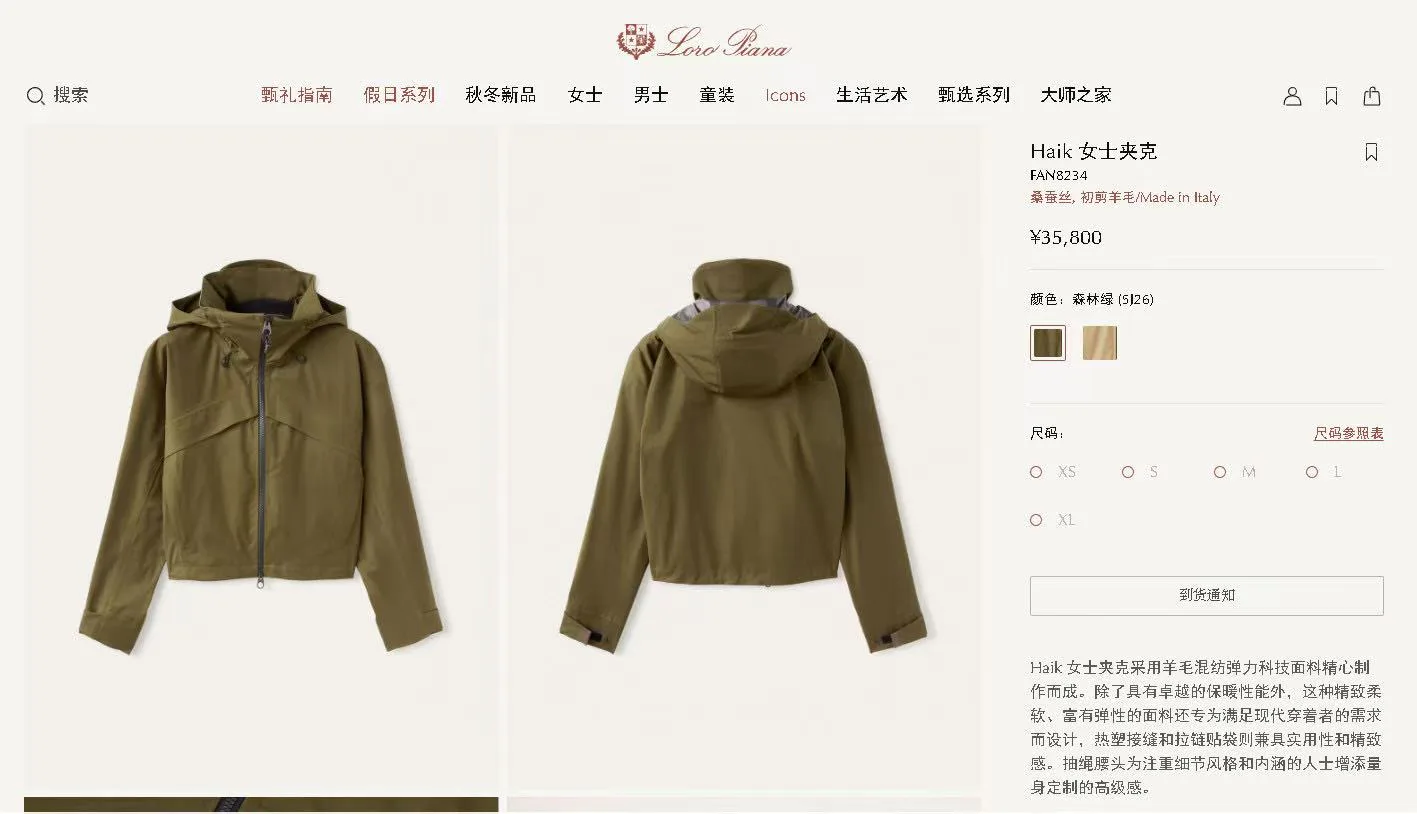Open the 秋冬新品 menu

click(501, 95)
